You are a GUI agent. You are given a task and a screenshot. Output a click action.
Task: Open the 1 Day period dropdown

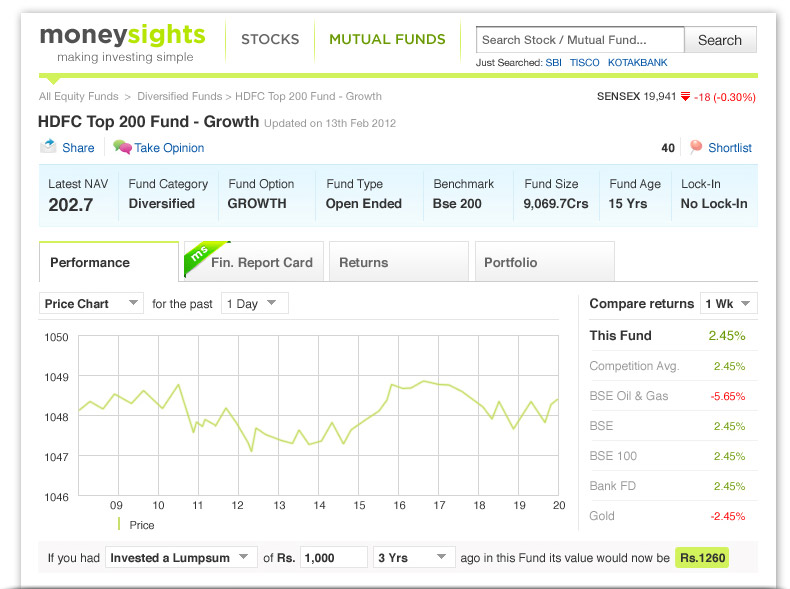(254, 303)
